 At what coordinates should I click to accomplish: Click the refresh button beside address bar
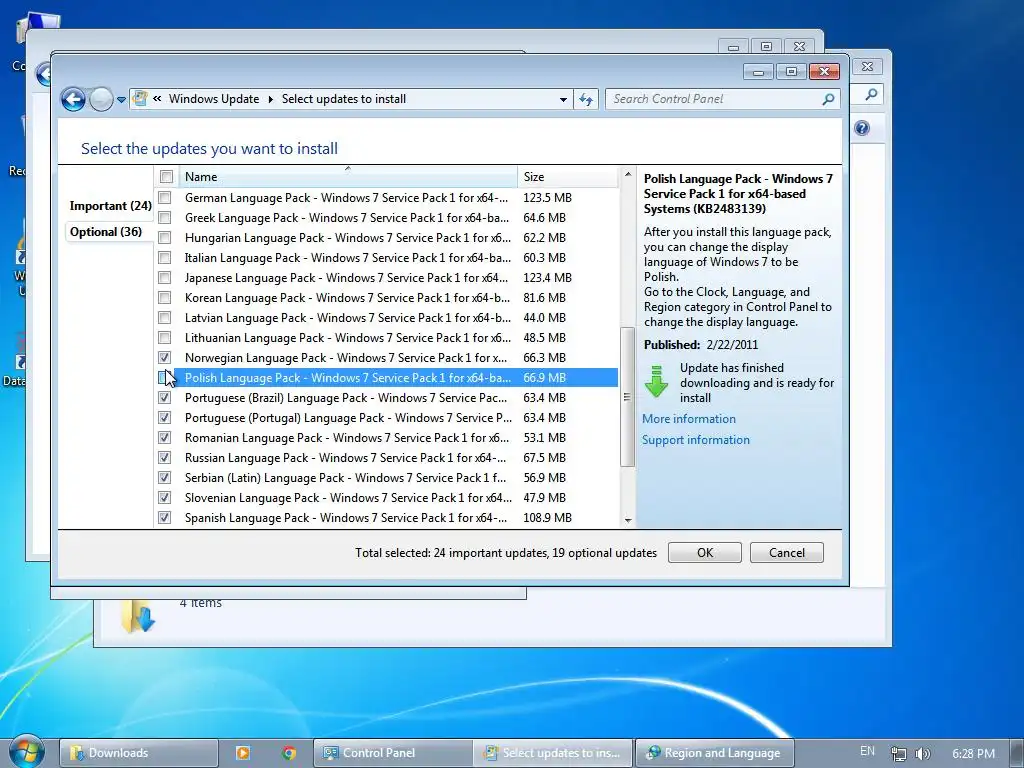pyautogui.click(x=586, y=99)
